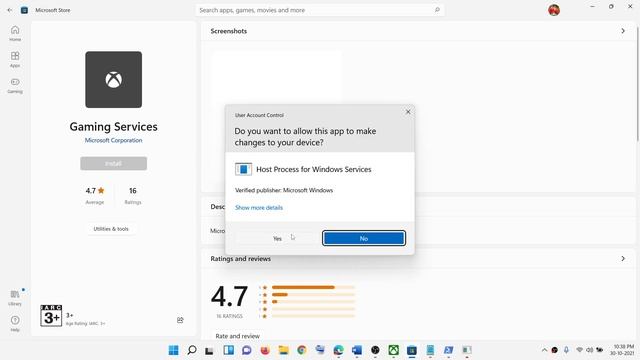Screen dimensions: 640x360
Task: Click the greyed Install button
Action: [113, 163]
